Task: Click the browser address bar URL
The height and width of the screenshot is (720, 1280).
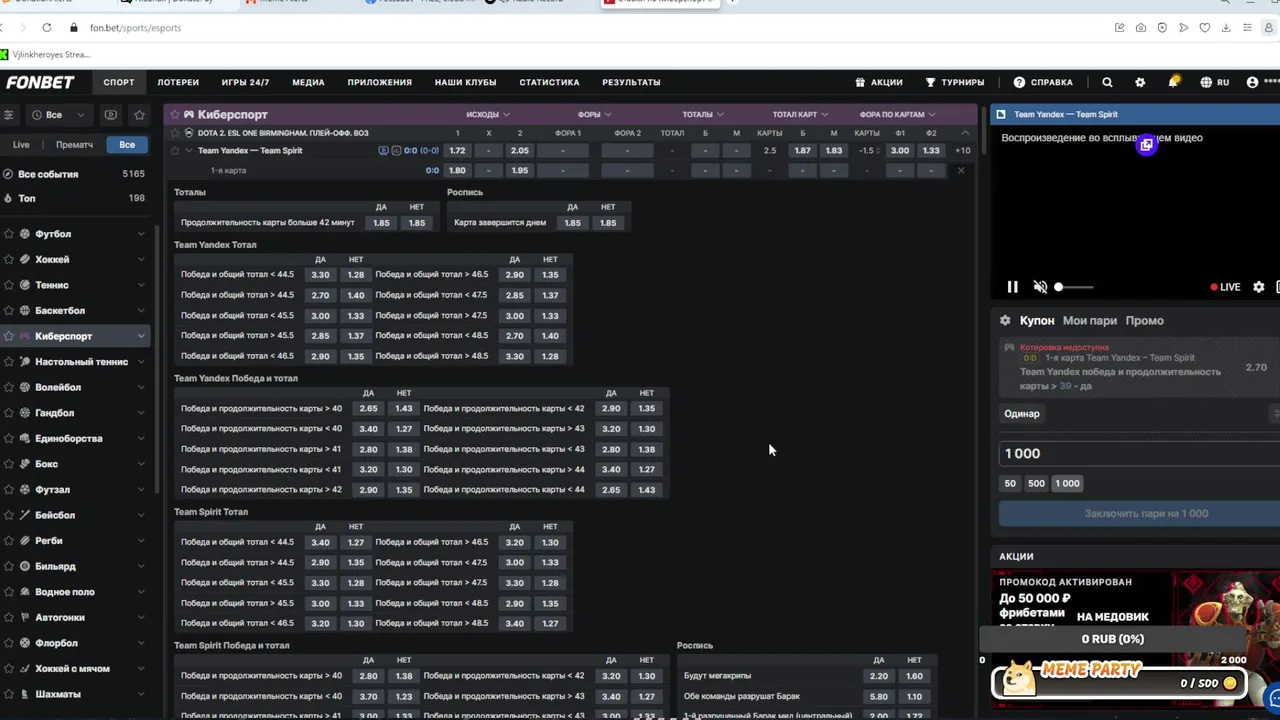Action: [135, 28]
